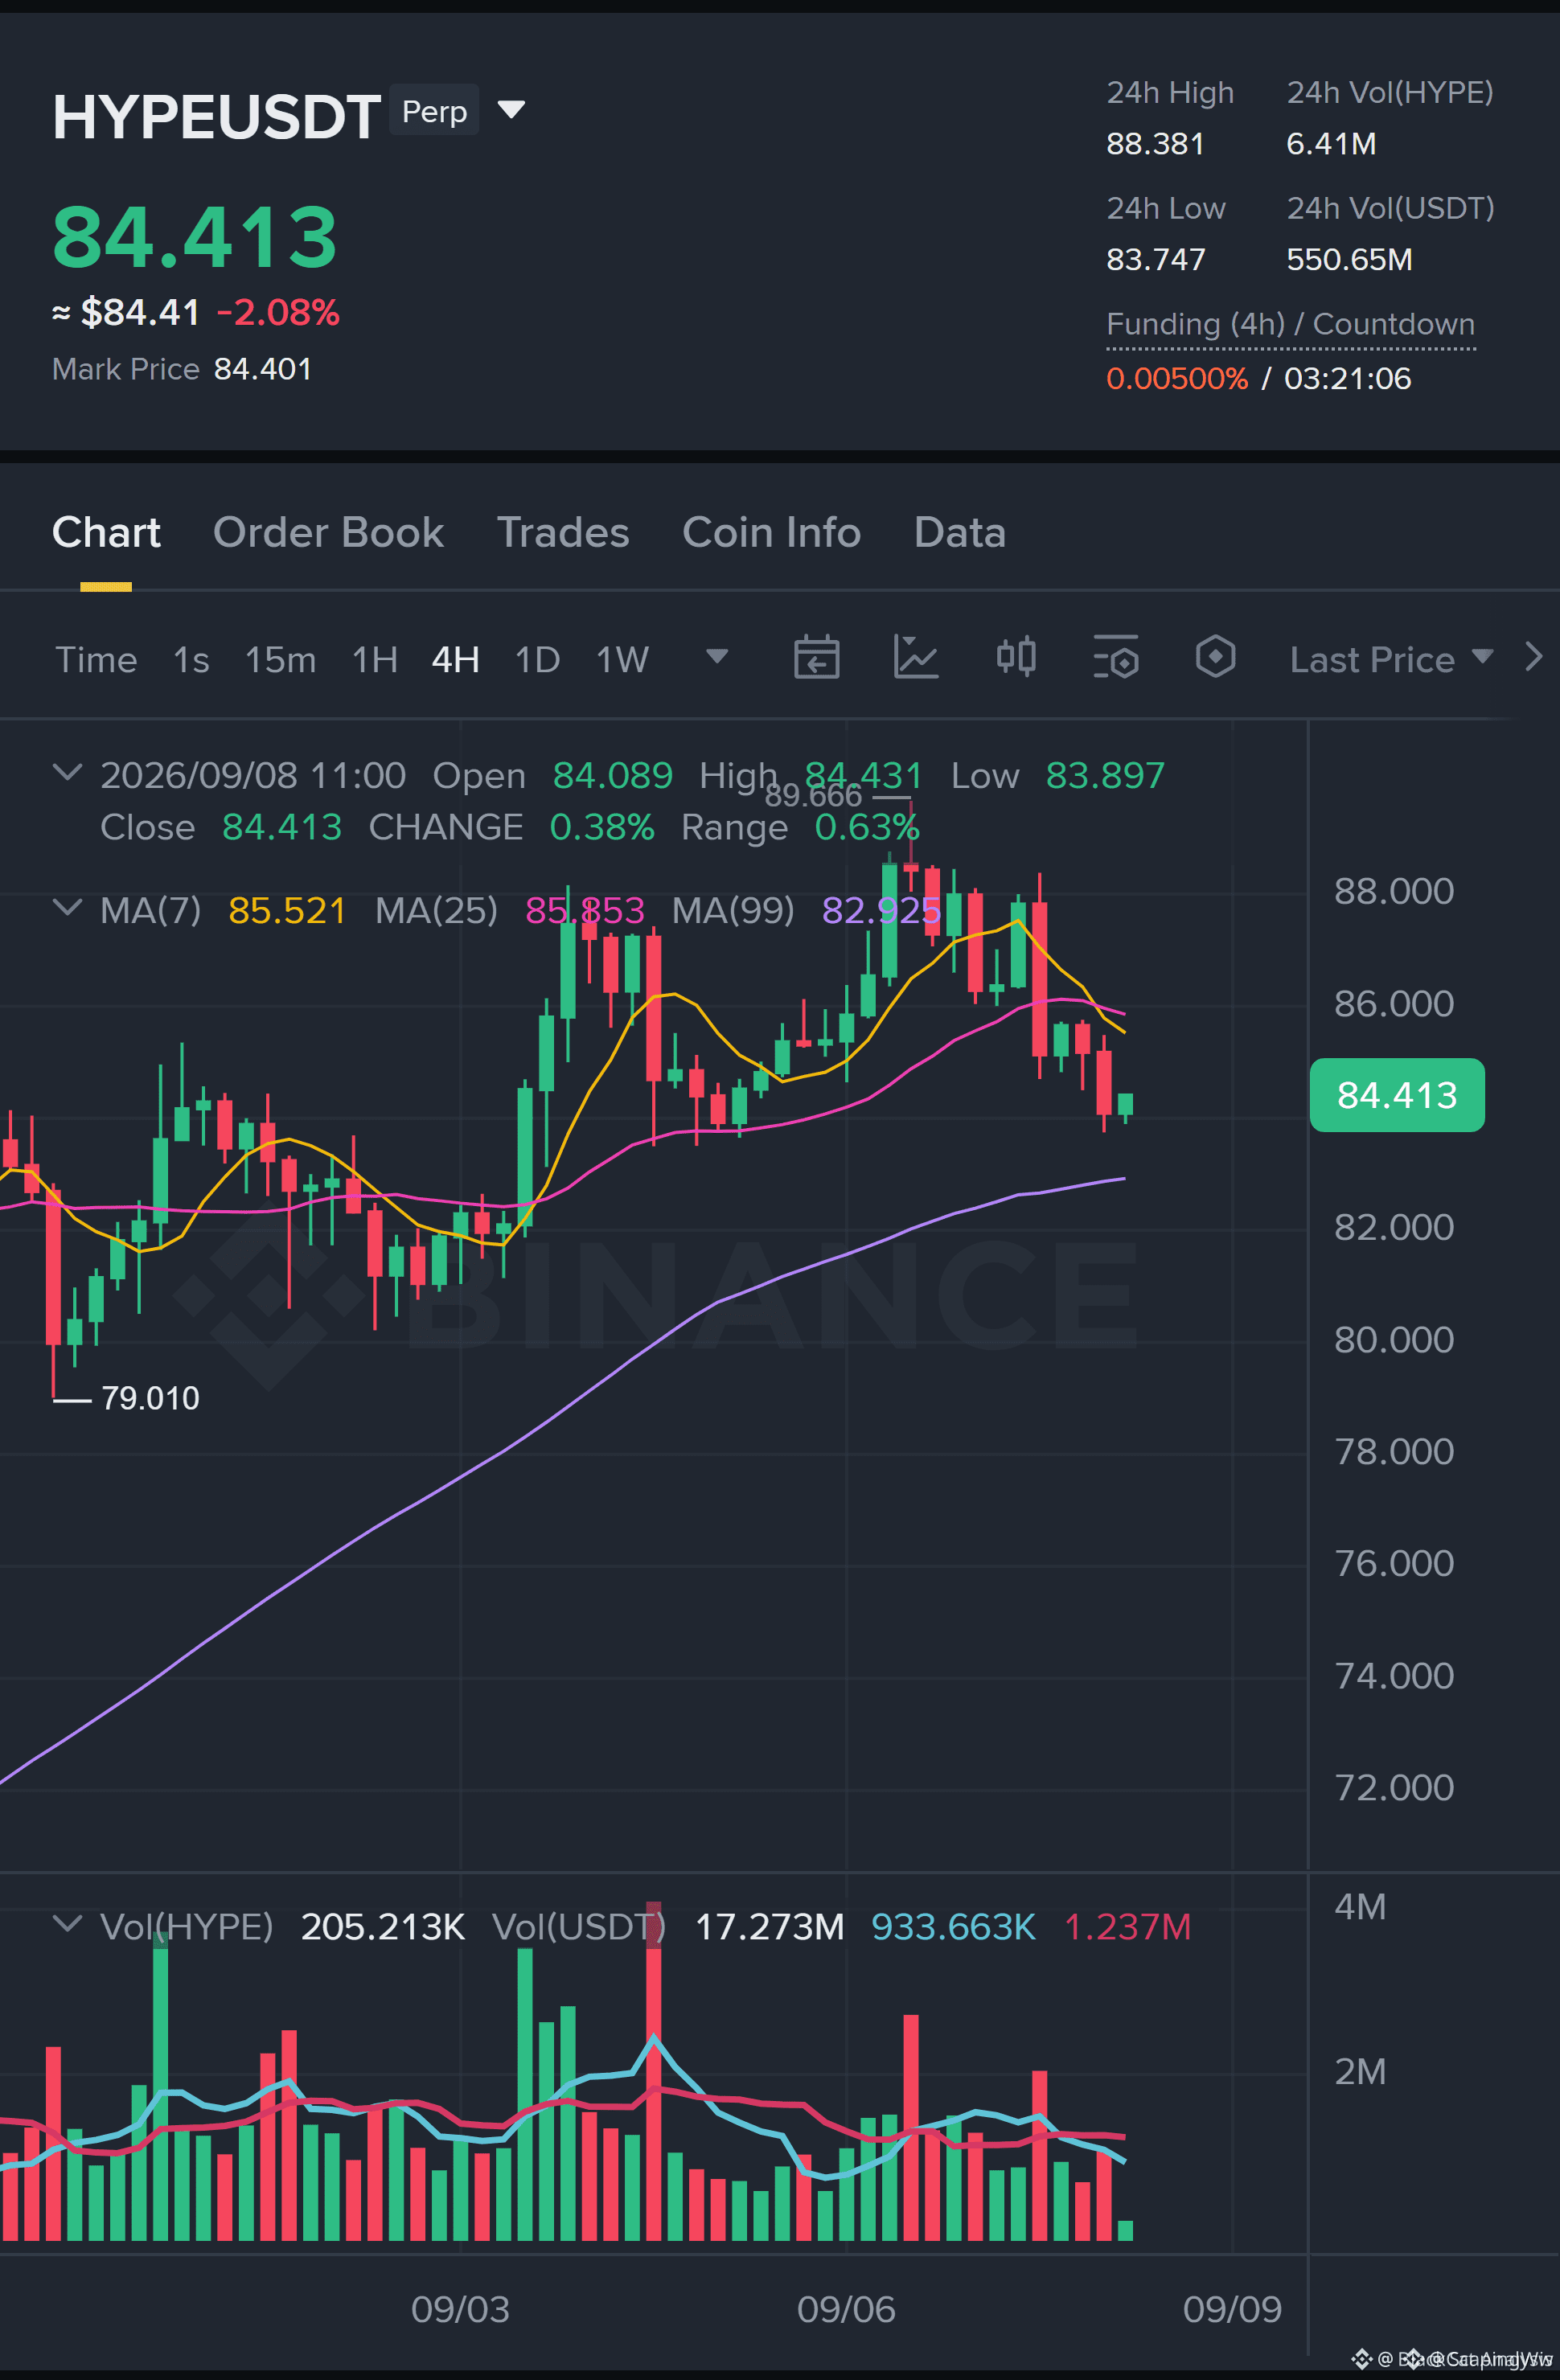The image size is (1560, 2380).
Task: Open the calendar jump-to-date icon
Action: pyautogui.click(x=816, y=658)
